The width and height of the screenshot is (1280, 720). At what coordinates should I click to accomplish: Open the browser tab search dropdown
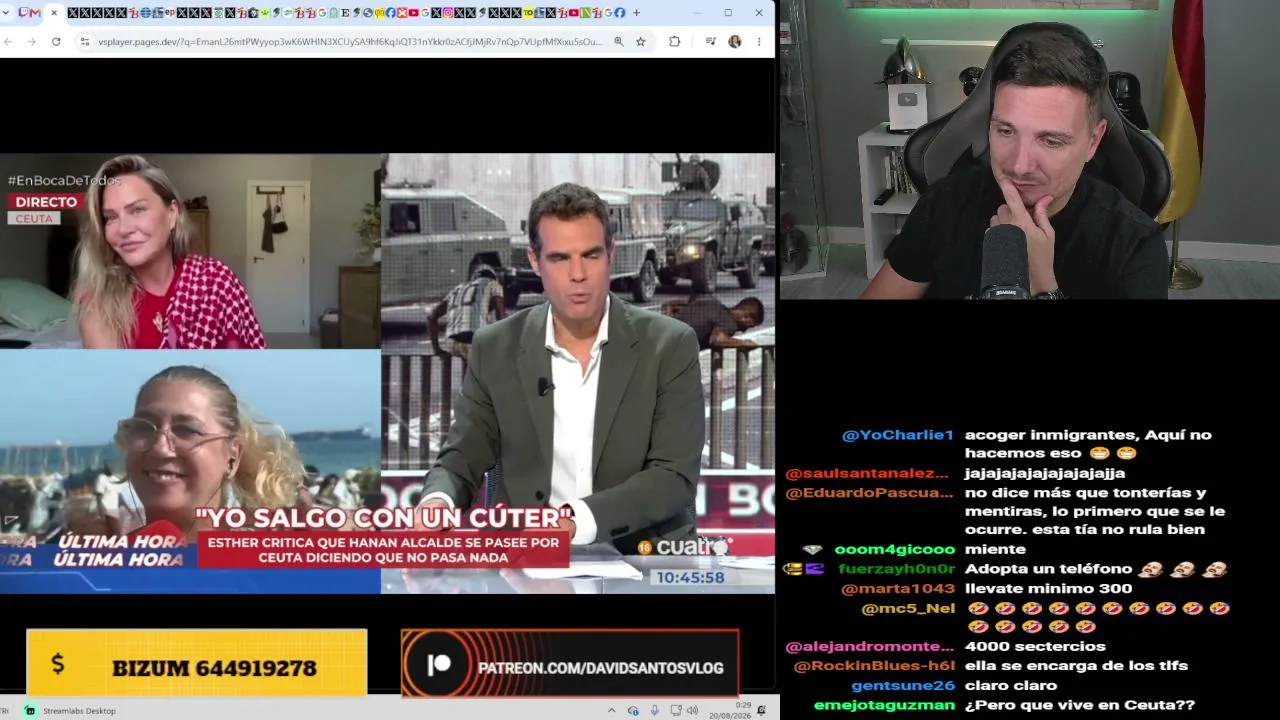tap(8, 13)
